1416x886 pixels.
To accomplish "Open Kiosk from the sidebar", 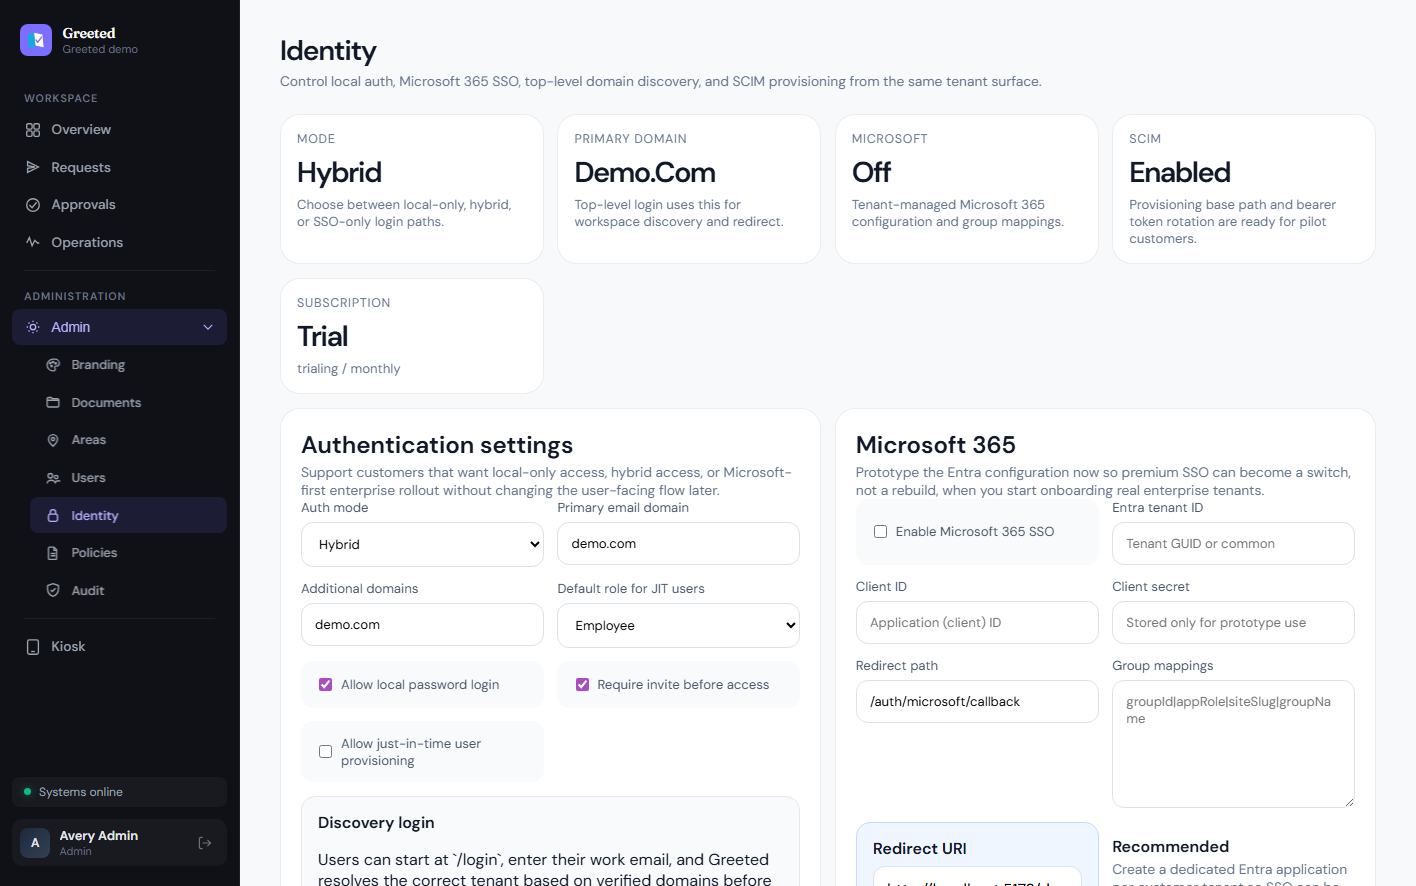I will click(x=119, y=647).
